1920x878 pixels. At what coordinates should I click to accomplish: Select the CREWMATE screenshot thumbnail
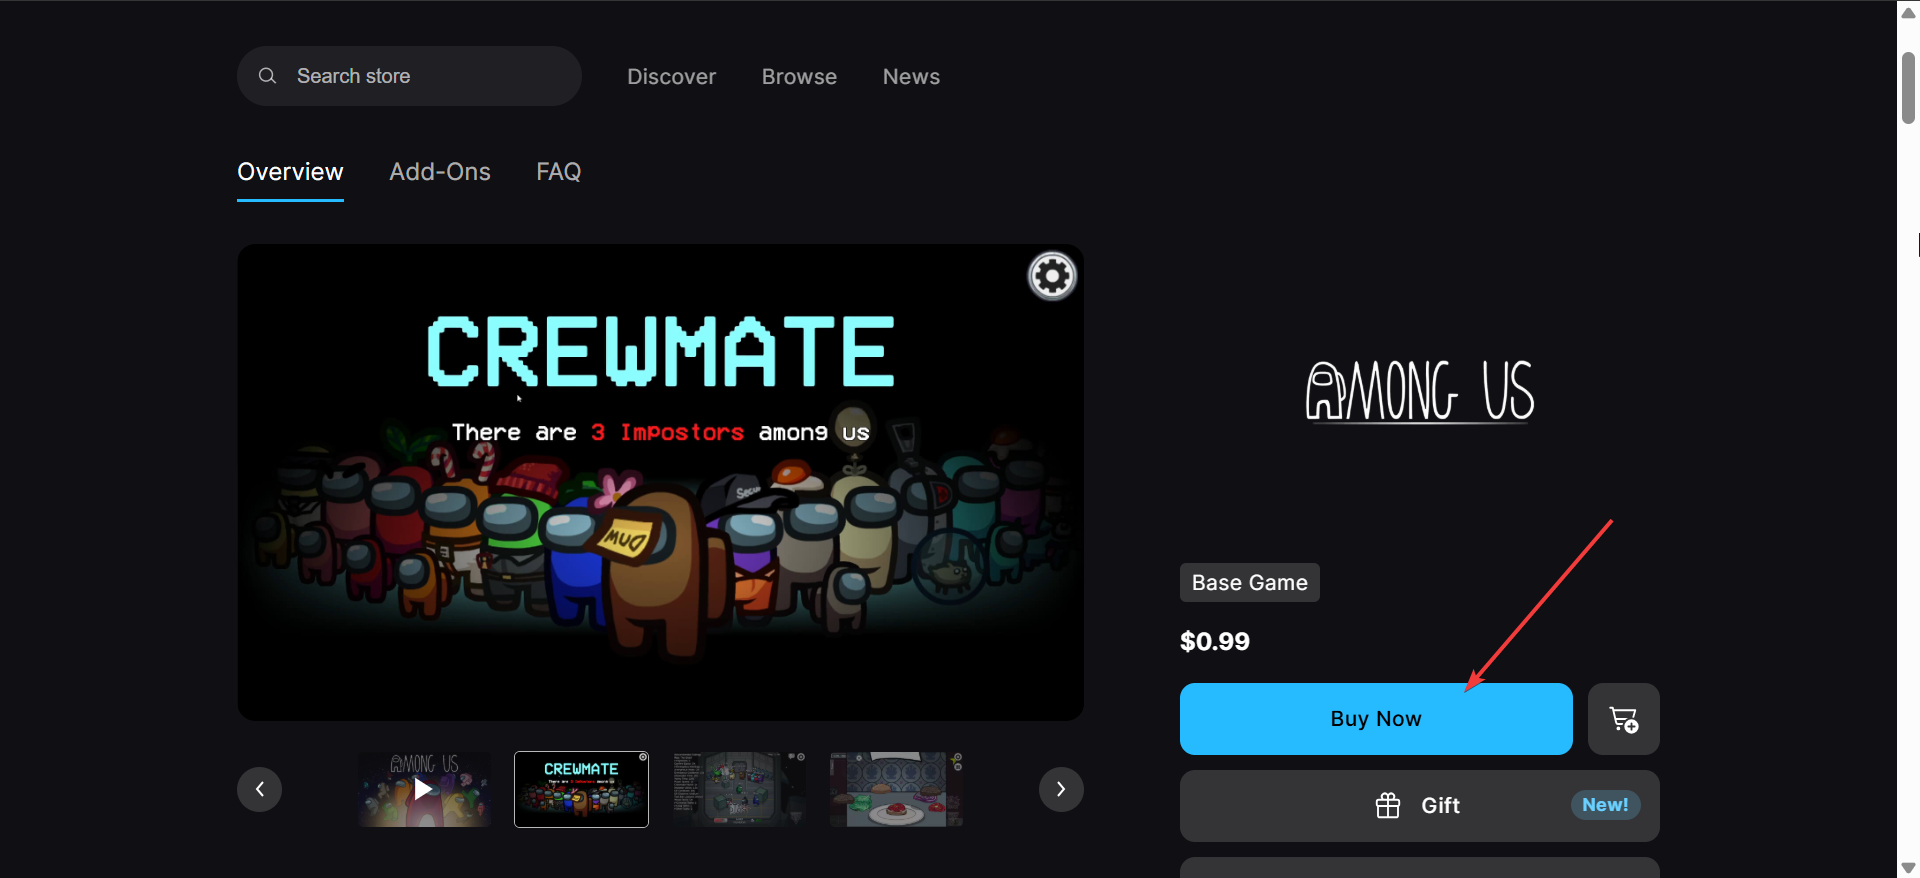581,789
